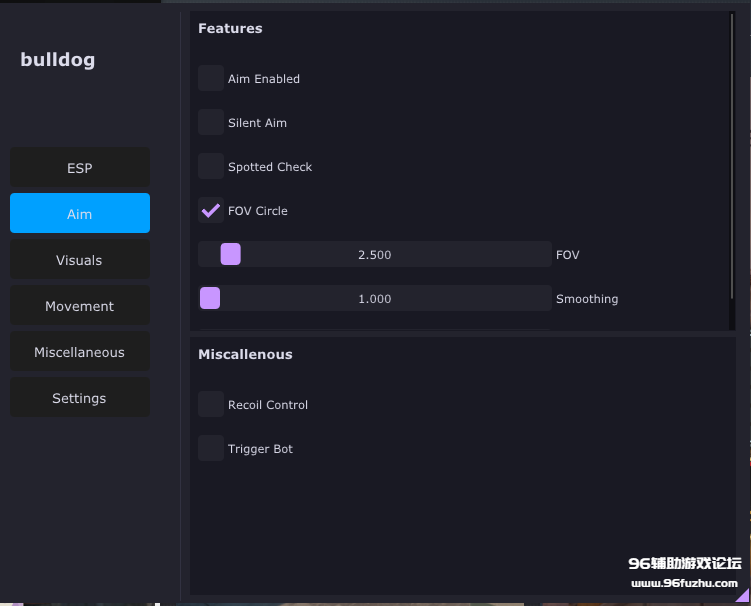This screenshot has height=606, width=751.
Task: Click the purple resize grip in window corner
Action: point(742,597)
